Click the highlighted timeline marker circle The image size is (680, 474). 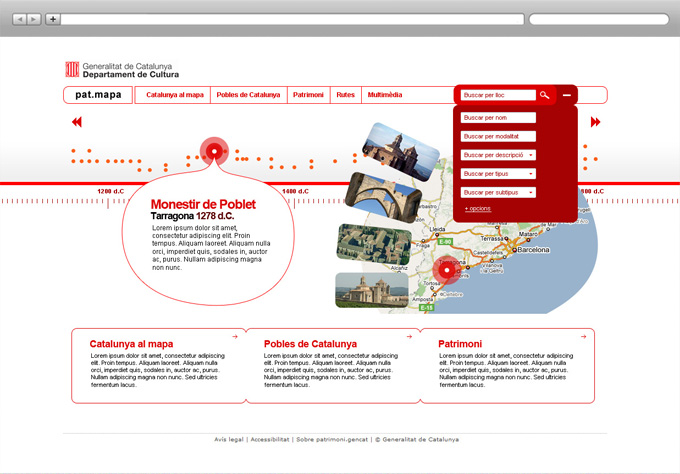(214, 151)
